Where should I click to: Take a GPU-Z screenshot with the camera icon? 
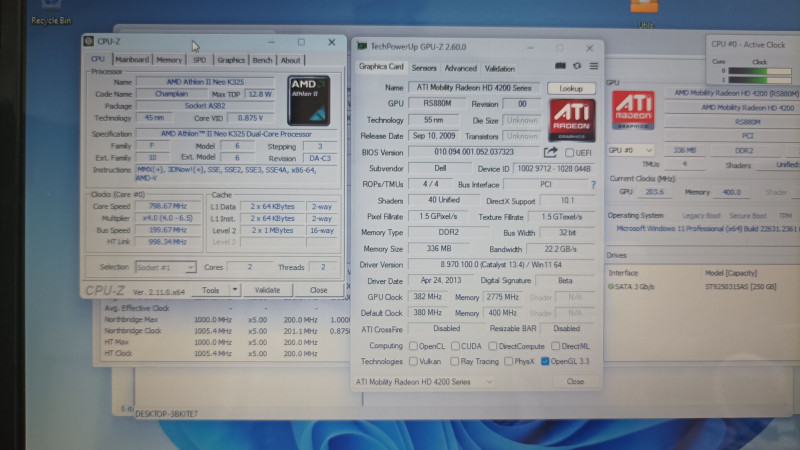[x=560, y=66]
